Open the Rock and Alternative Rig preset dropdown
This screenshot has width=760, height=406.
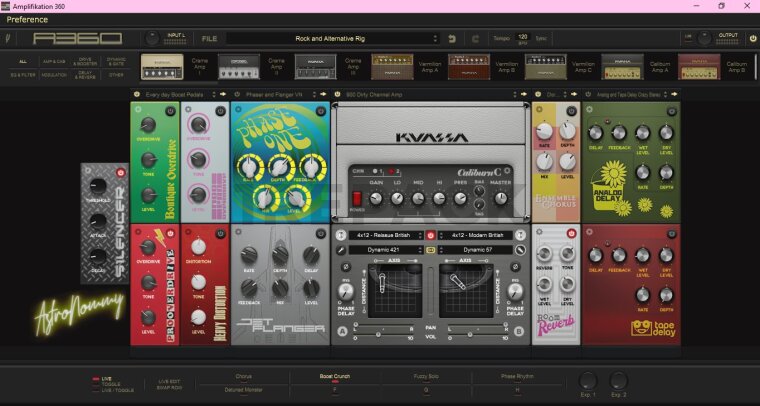click(x=330, y=38)
